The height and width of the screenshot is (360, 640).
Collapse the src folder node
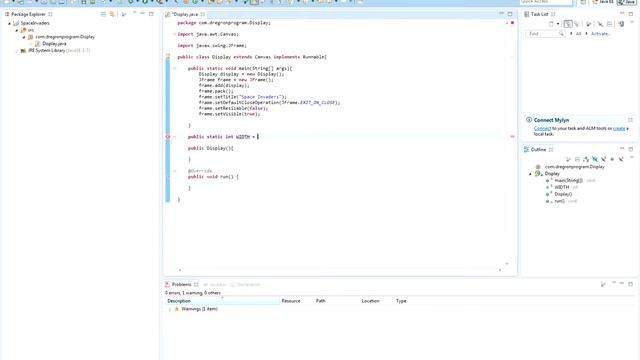tap(17, 30)
